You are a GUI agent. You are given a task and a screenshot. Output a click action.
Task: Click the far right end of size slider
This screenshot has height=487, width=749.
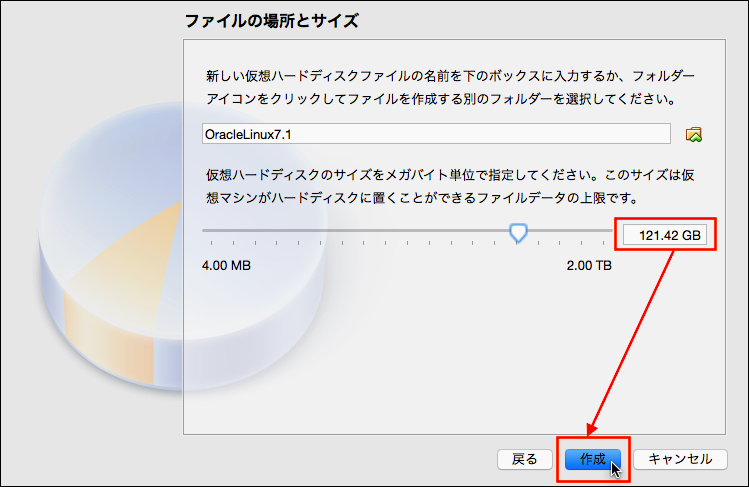610,230
